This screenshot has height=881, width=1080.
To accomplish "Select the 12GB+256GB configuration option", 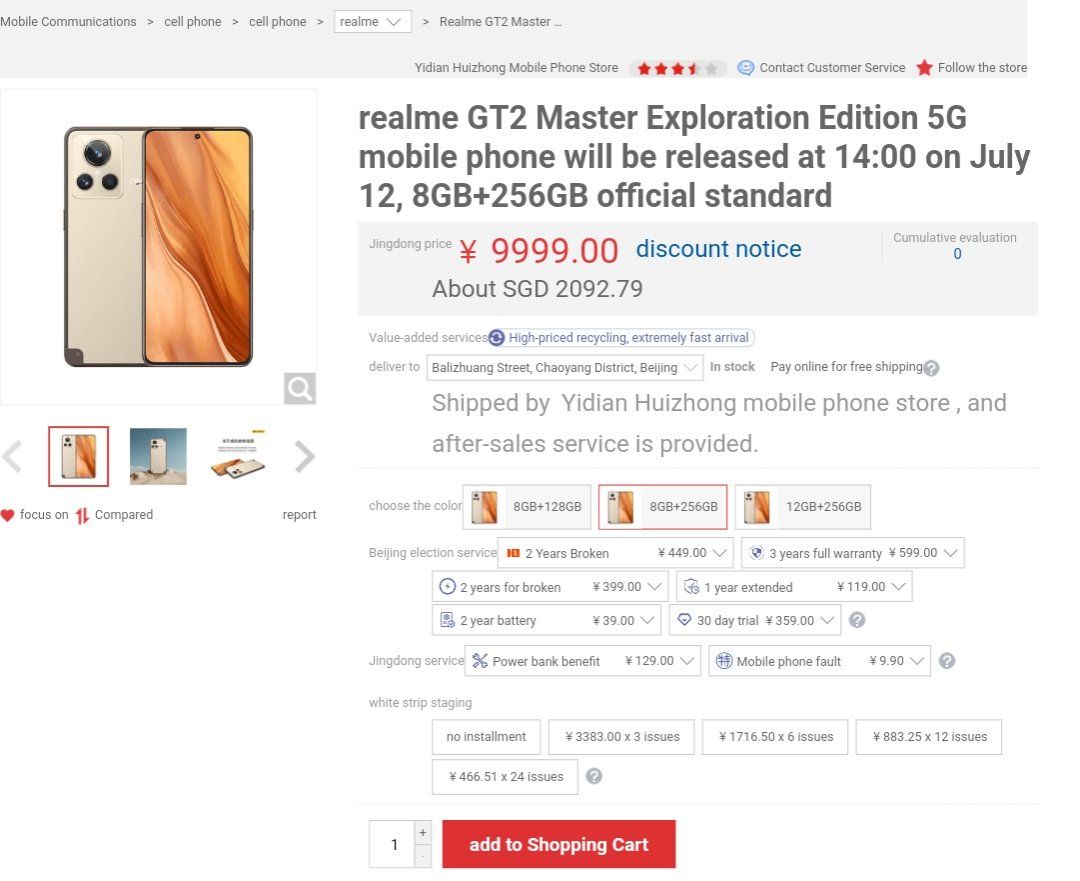I will click(803, 507).
